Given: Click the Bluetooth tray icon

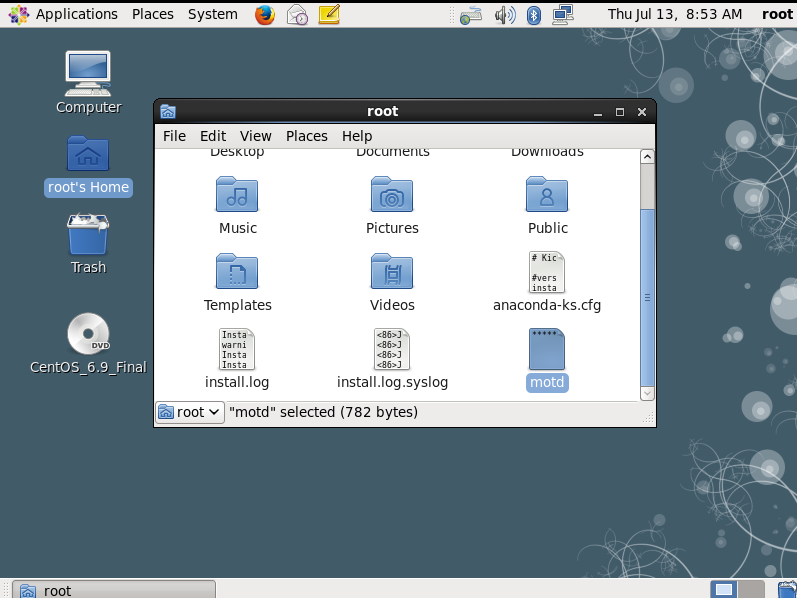Looking at the screenshot, I should [533, 15].
